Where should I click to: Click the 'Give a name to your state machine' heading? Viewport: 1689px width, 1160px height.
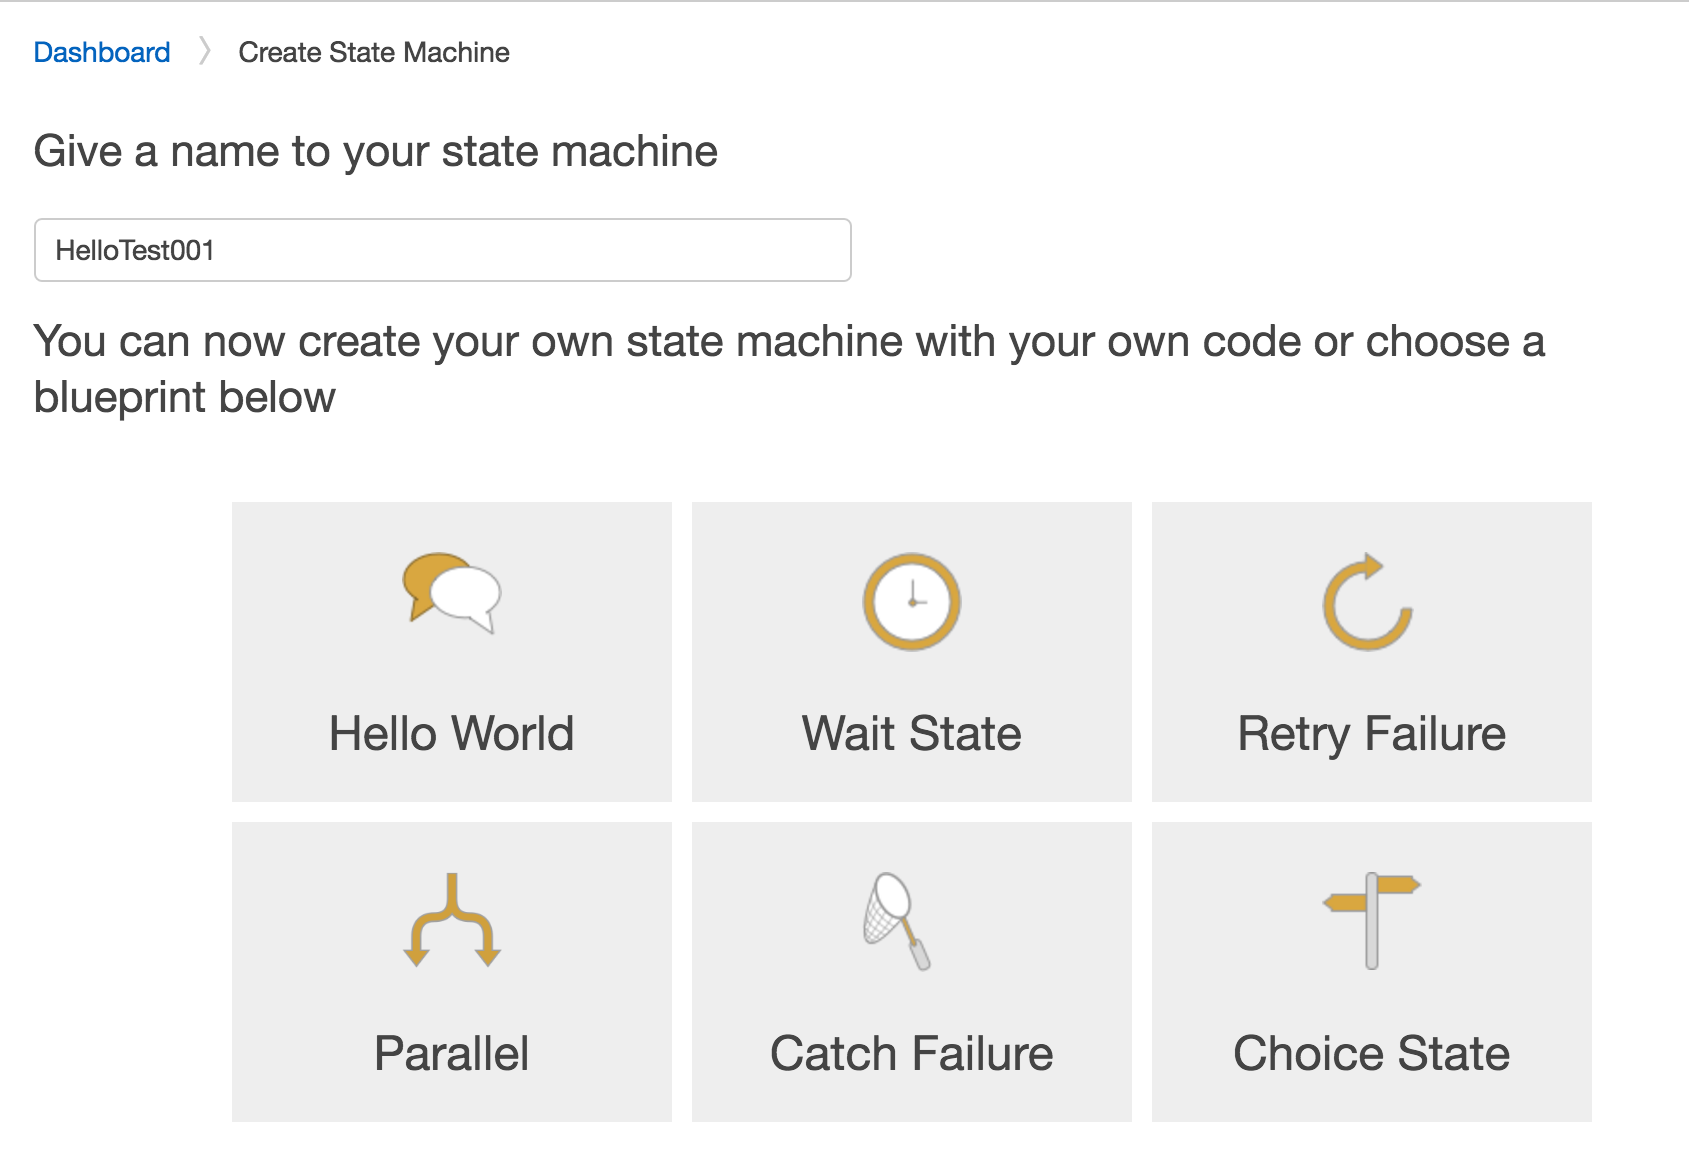pyautogui.click(x=376, y=152)
